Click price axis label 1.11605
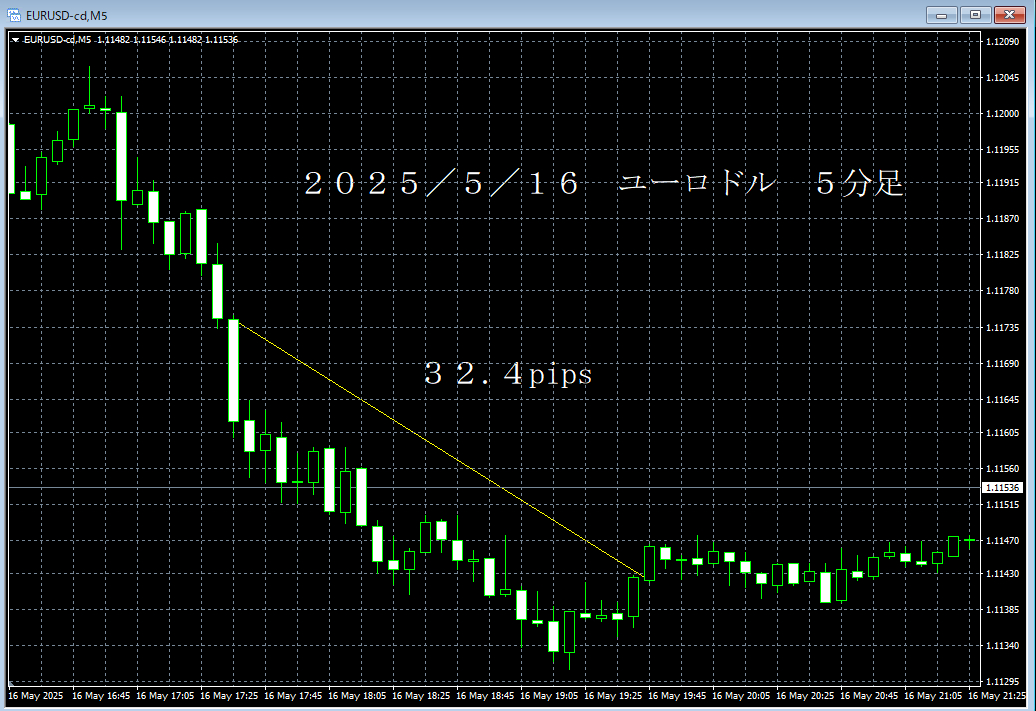Image resolution: width=1036 pixels, height=711 pixels. click(1002, 433)
